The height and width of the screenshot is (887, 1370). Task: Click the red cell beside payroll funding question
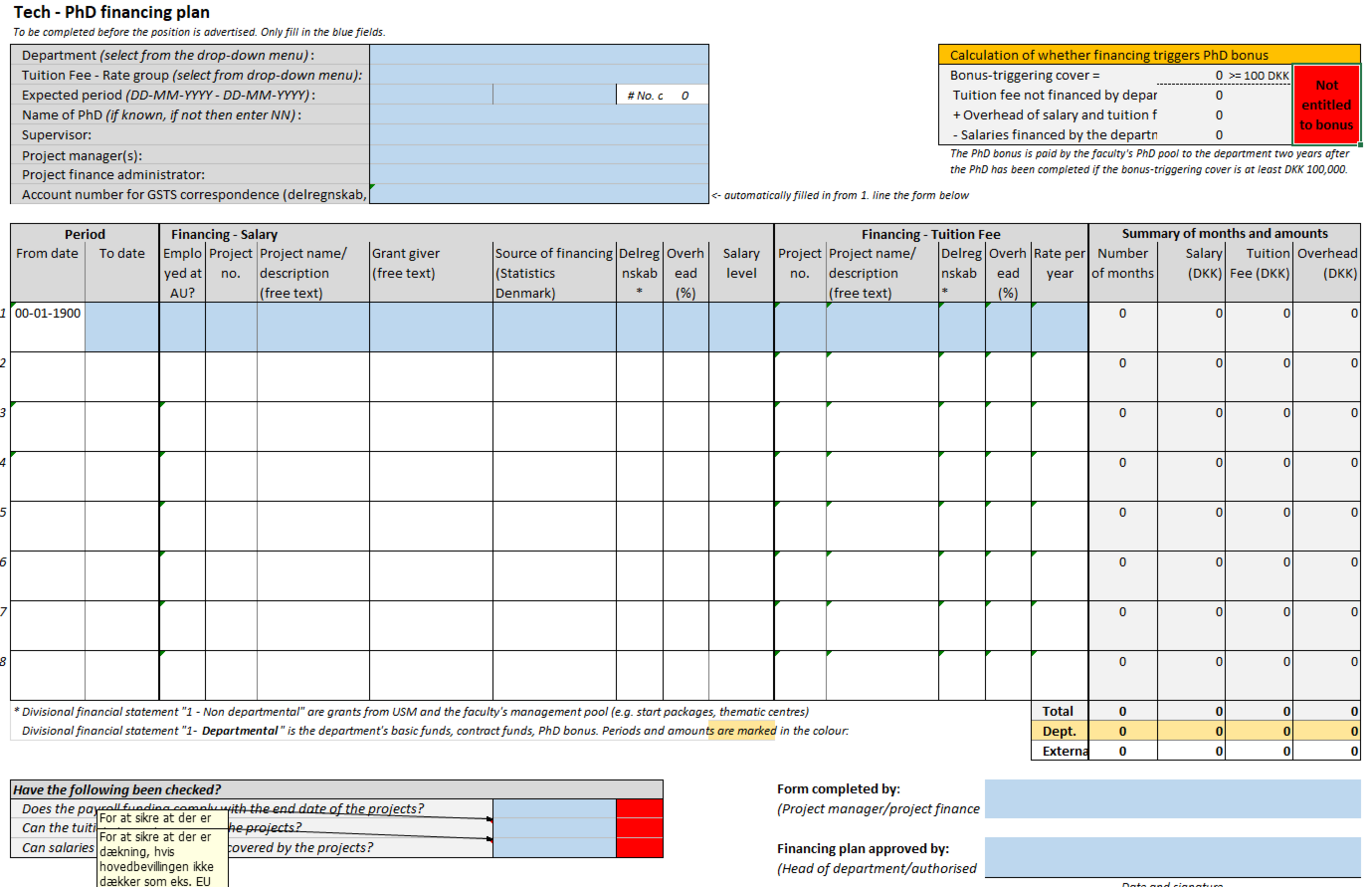[639, 809]
